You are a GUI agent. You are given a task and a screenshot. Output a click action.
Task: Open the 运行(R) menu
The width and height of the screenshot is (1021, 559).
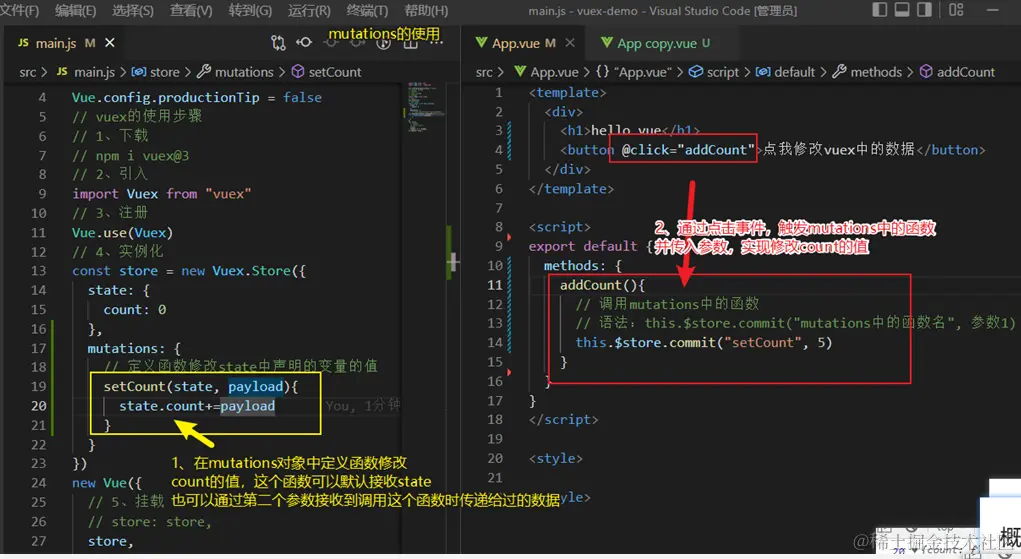tap(309, 10)
